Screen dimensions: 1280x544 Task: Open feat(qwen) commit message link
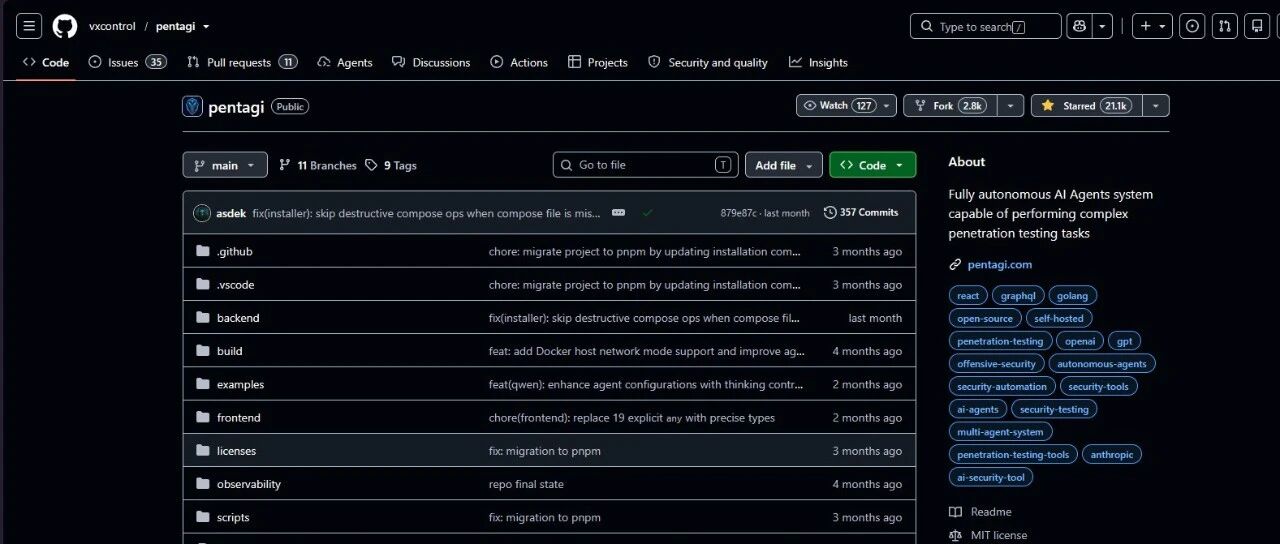tap(646, 384)
